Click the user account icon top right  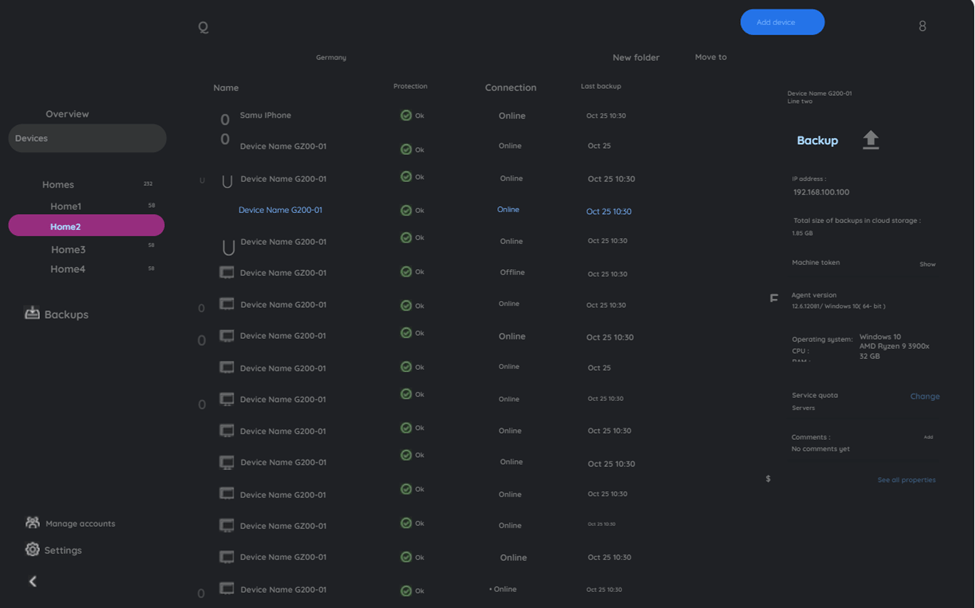(922, 26)
